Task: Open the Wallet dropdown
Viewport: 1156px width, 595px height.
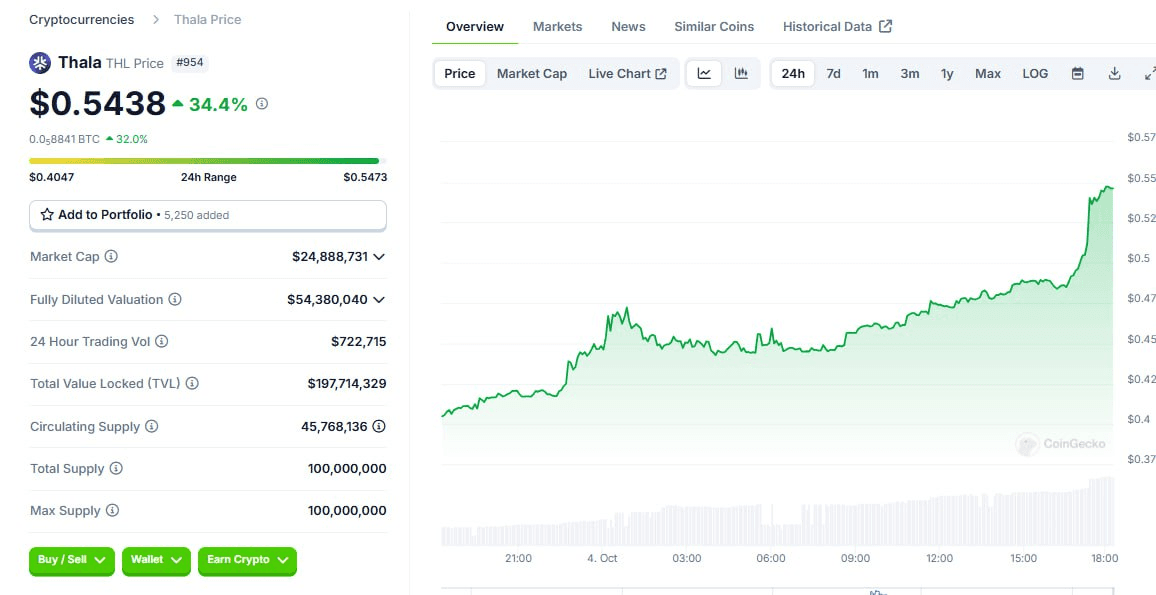Action: [156, 560]
